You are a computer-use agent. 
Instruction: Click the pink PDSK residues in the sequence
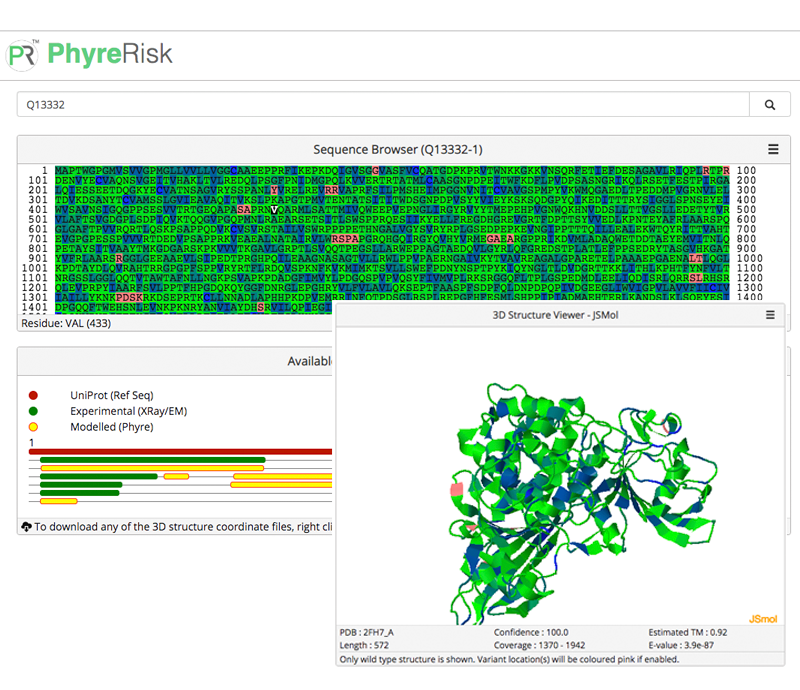129,299
